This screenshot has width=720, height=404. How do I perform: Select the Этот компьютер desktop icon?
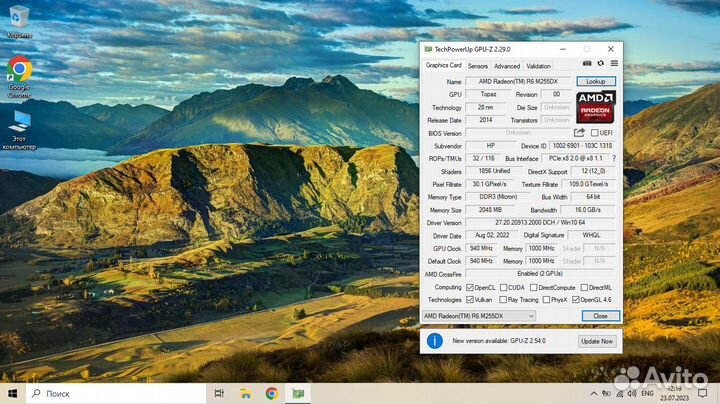tap(19, 130)
